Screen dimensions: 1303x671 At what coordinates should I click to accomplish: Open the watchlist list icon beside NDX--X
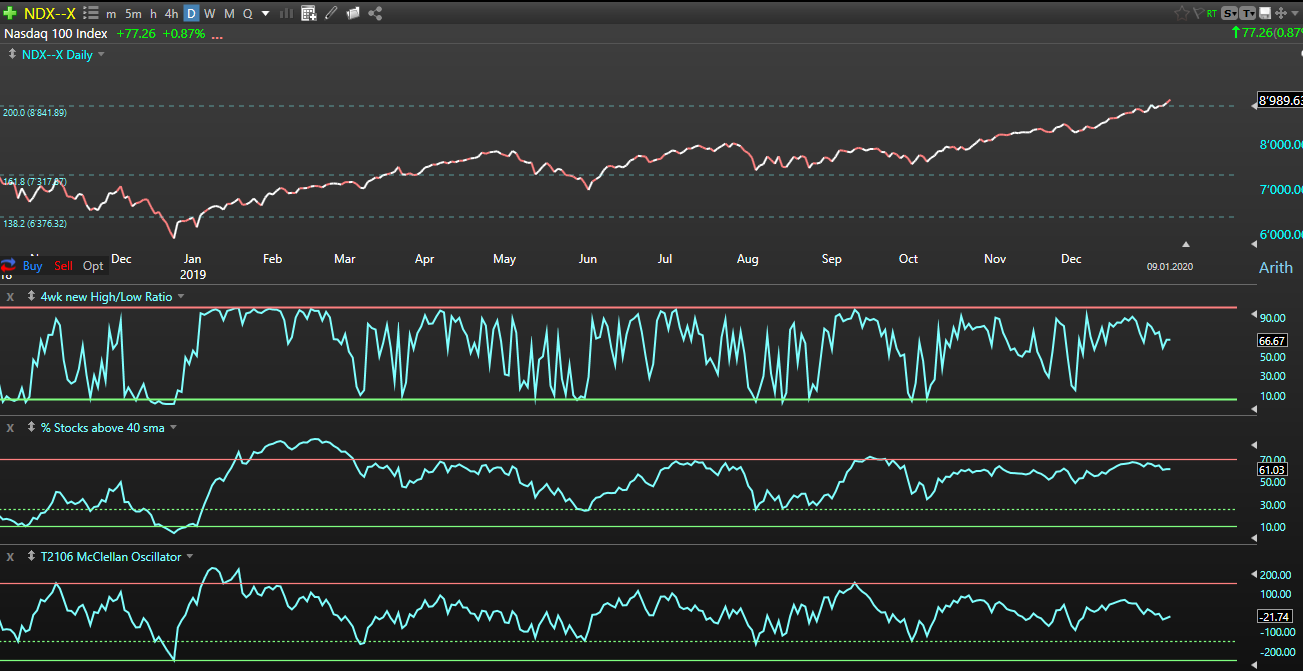coord(90,13)
